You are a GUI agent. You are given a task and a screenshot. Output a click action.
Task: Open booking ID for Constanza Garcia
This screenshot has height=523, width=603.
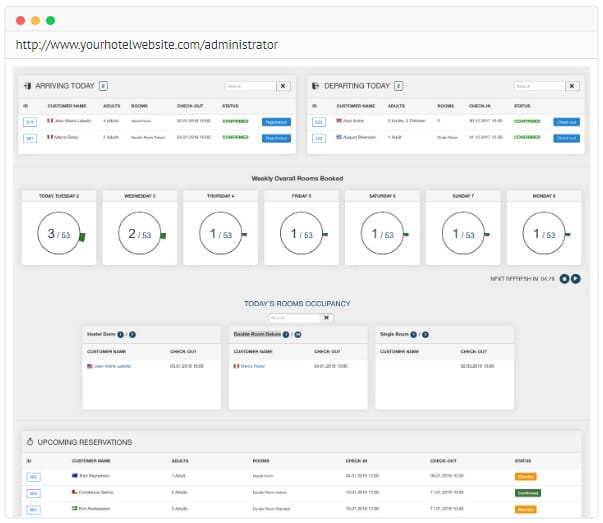point(33,493)
